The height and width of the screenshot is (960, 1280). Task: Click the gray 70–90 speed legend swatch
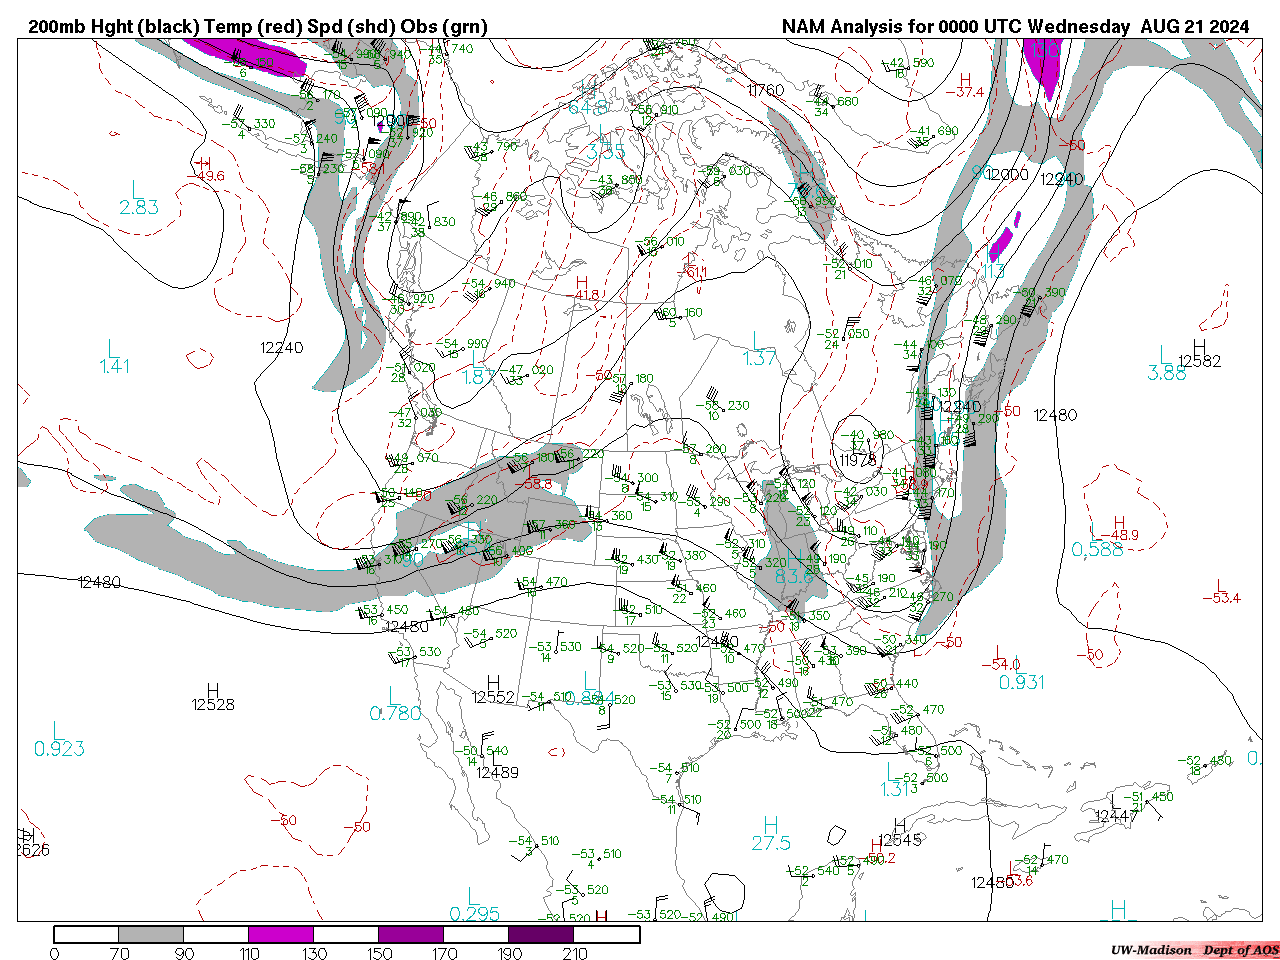tap(151, 934)
